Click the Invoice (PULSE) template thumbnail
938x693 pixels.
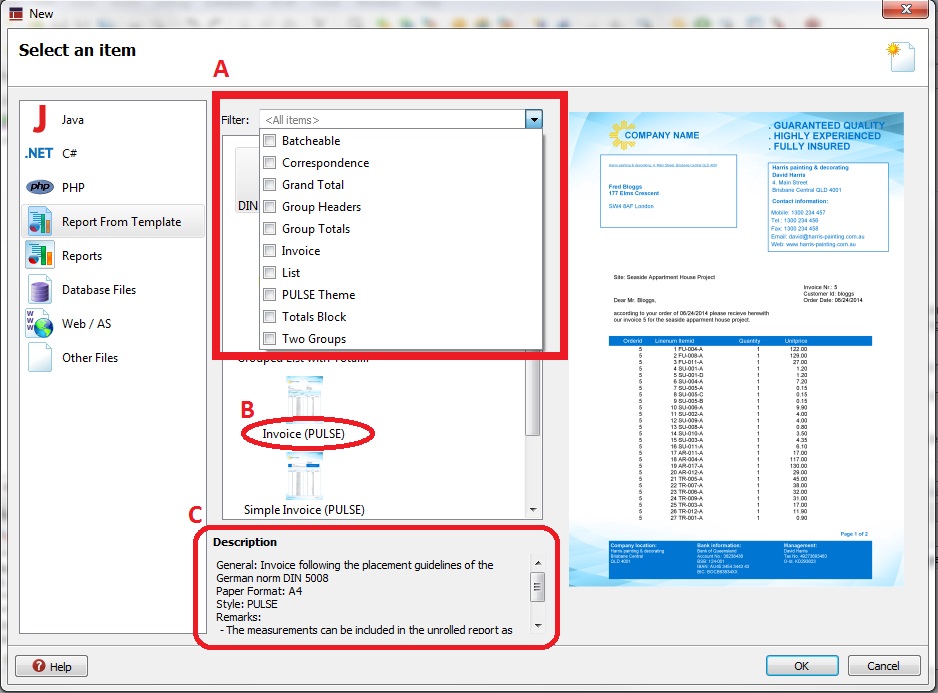pos(304,396)
